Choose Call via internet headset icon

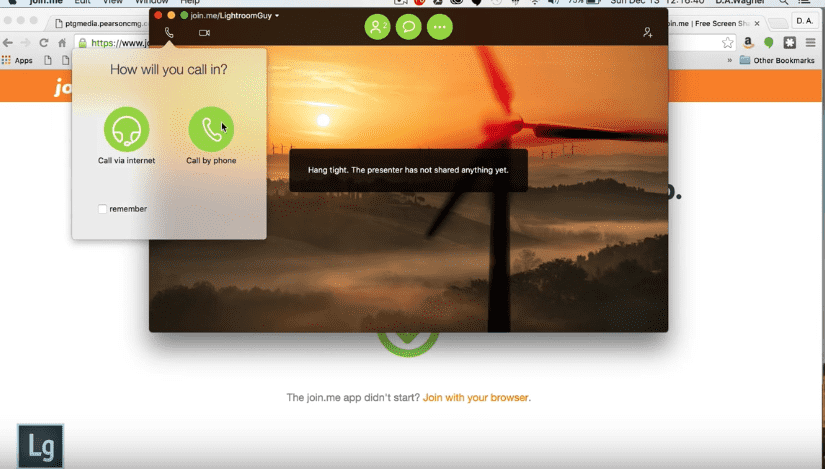coord(126,129)
